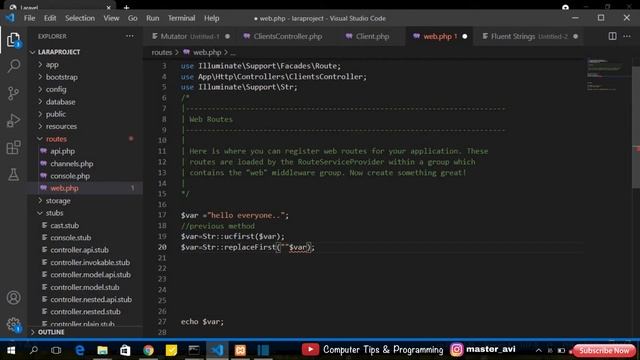Open the Run menu
Image resolution: width=640 pixels, height=360 pixels.
click(153, 18)
